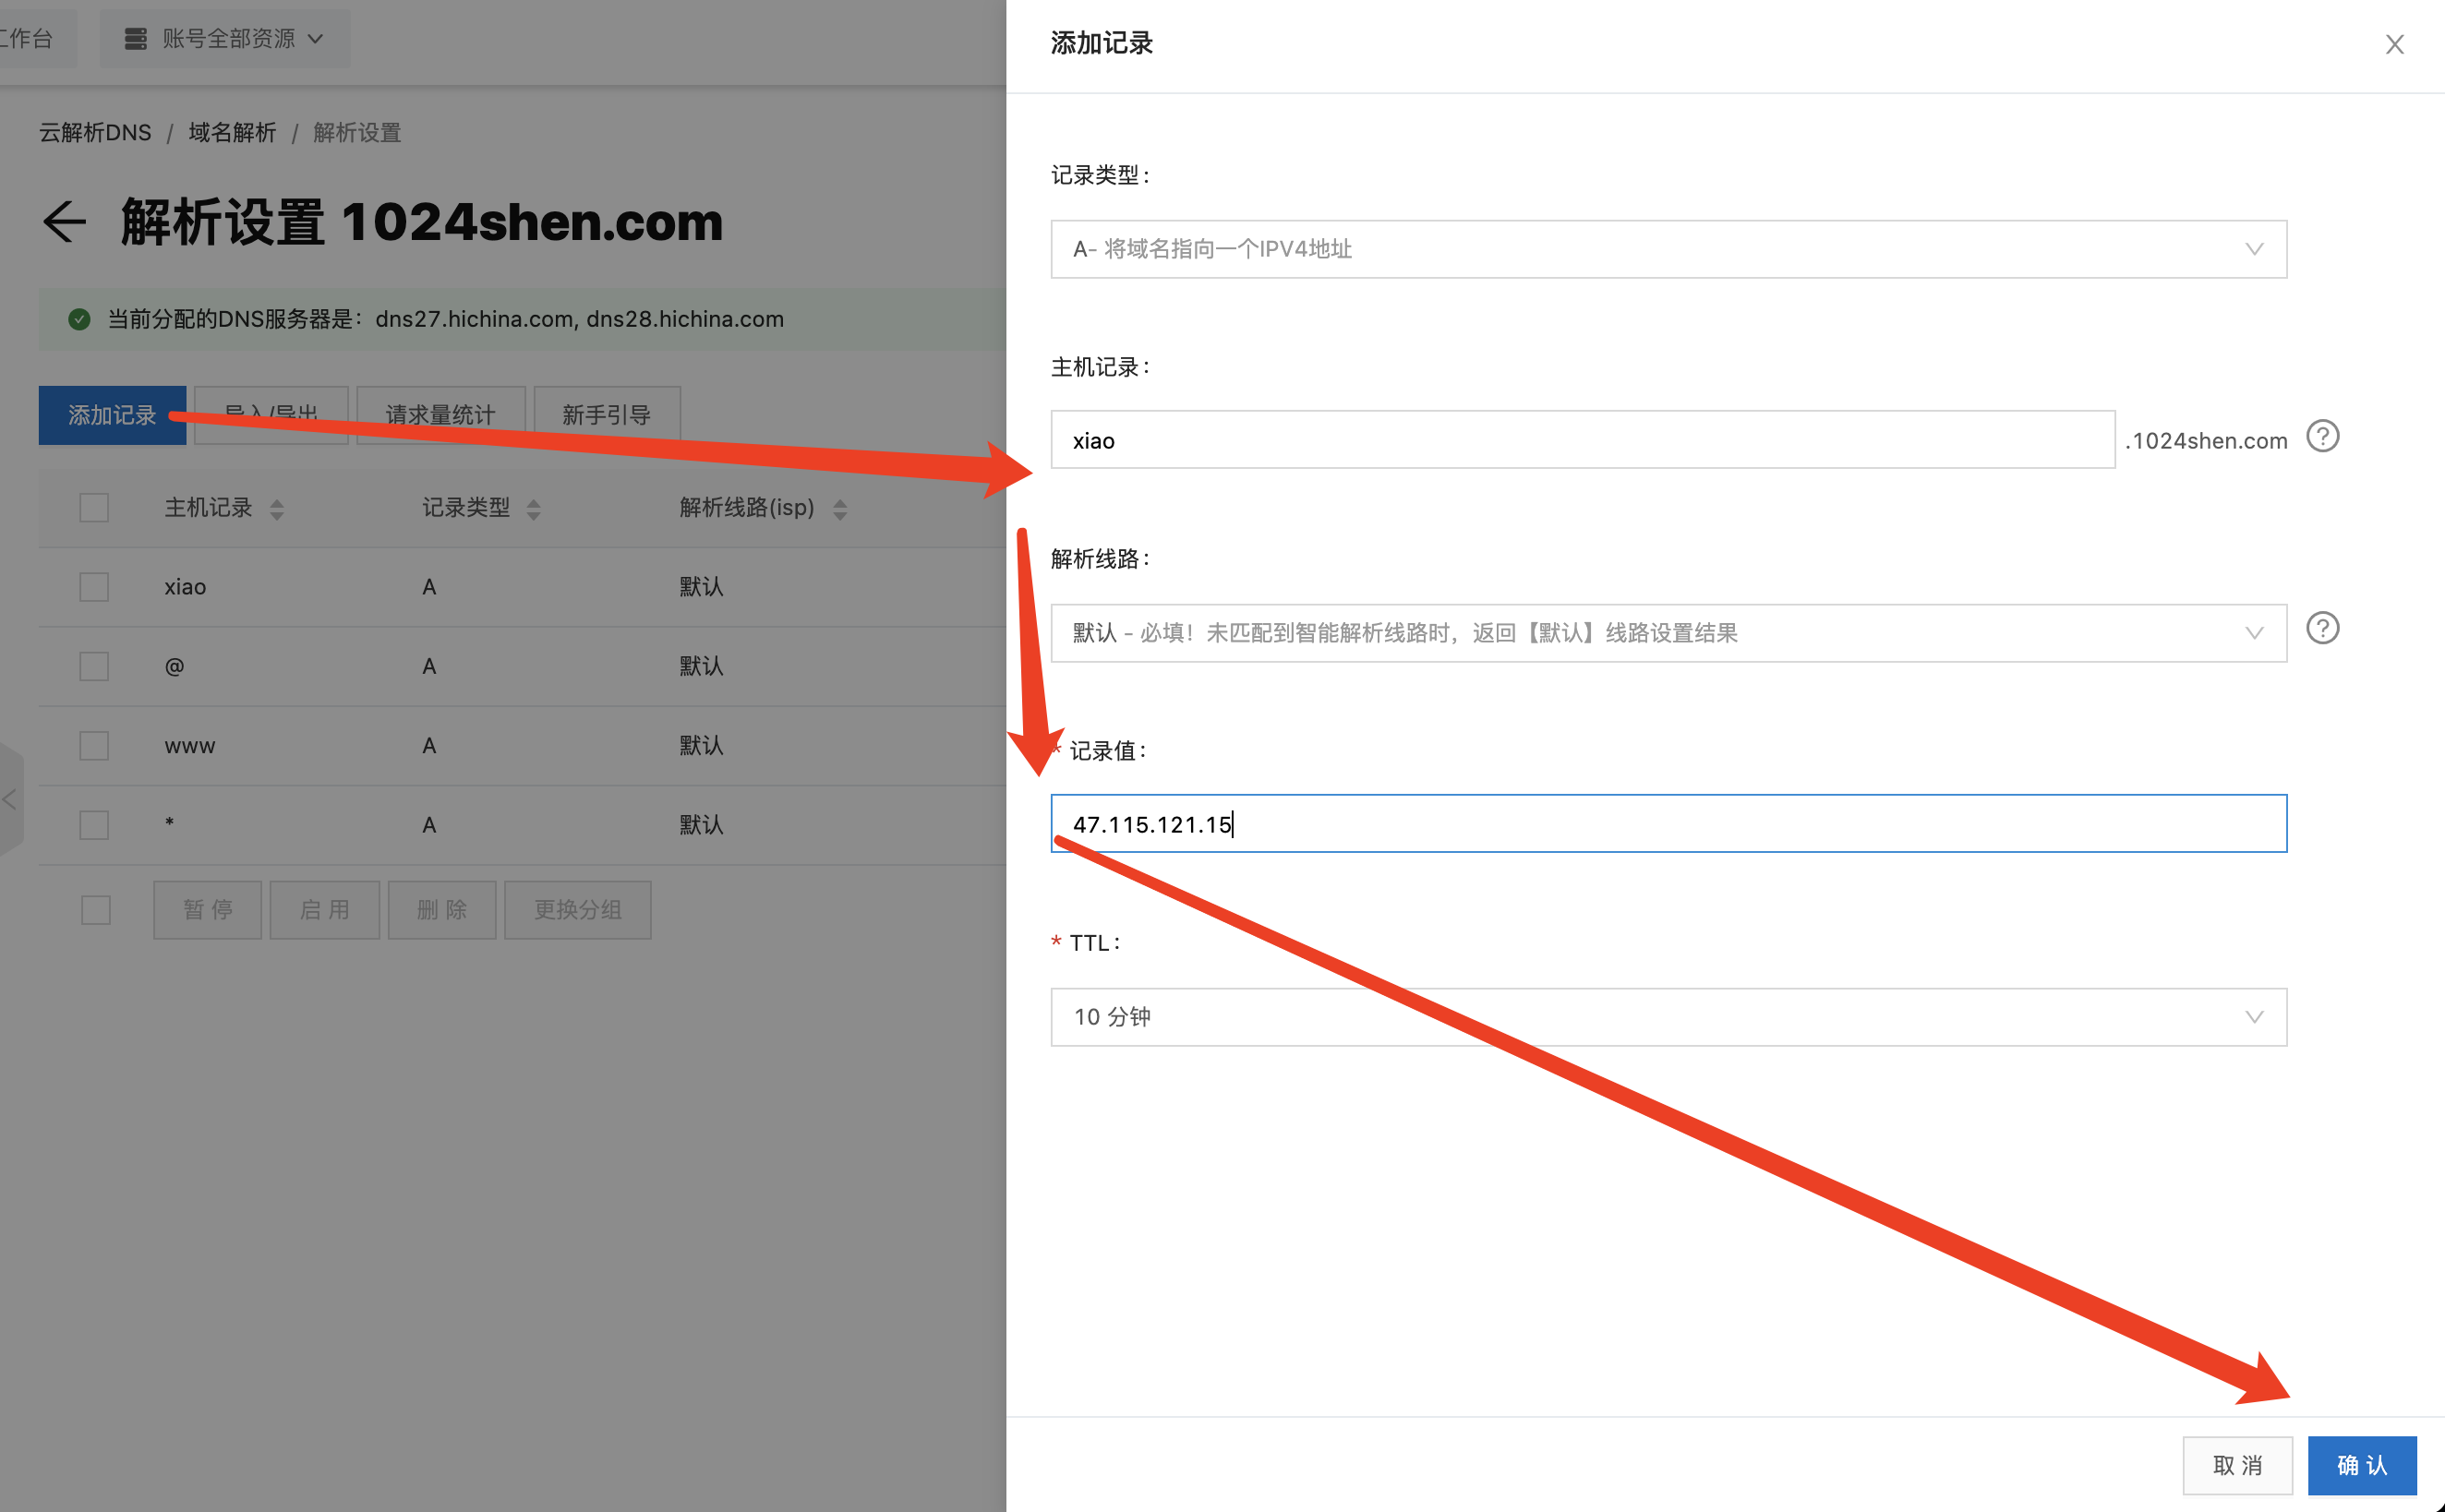Expand the collapsed left sidebar handle
The height and width of the screenshot is (1512, 2445).
tap(10, 799)
